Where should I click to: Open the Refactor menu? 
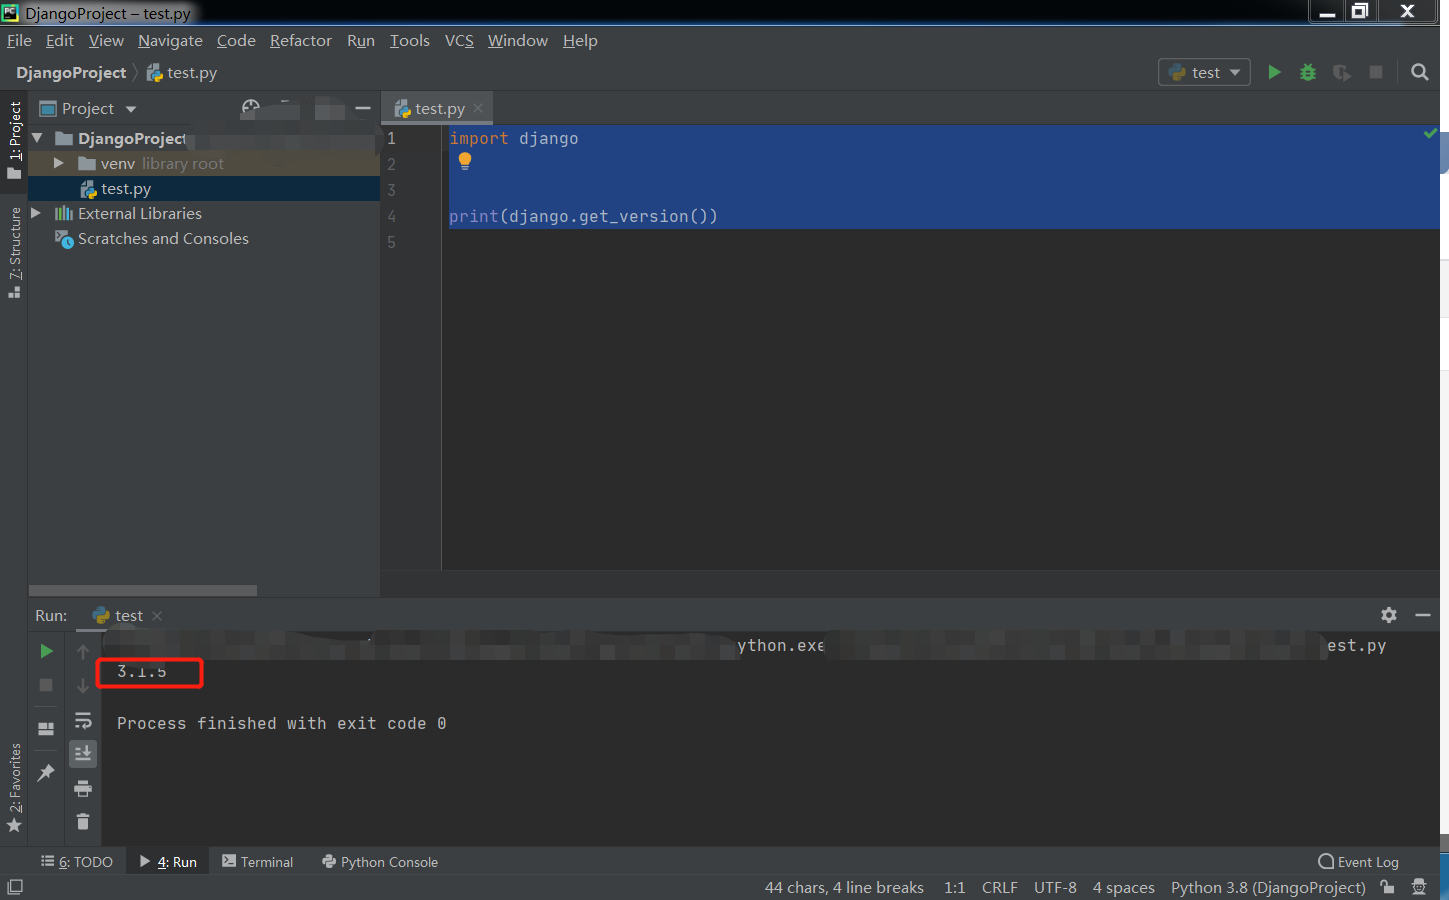pyautogui.click(x=300, y=40)
